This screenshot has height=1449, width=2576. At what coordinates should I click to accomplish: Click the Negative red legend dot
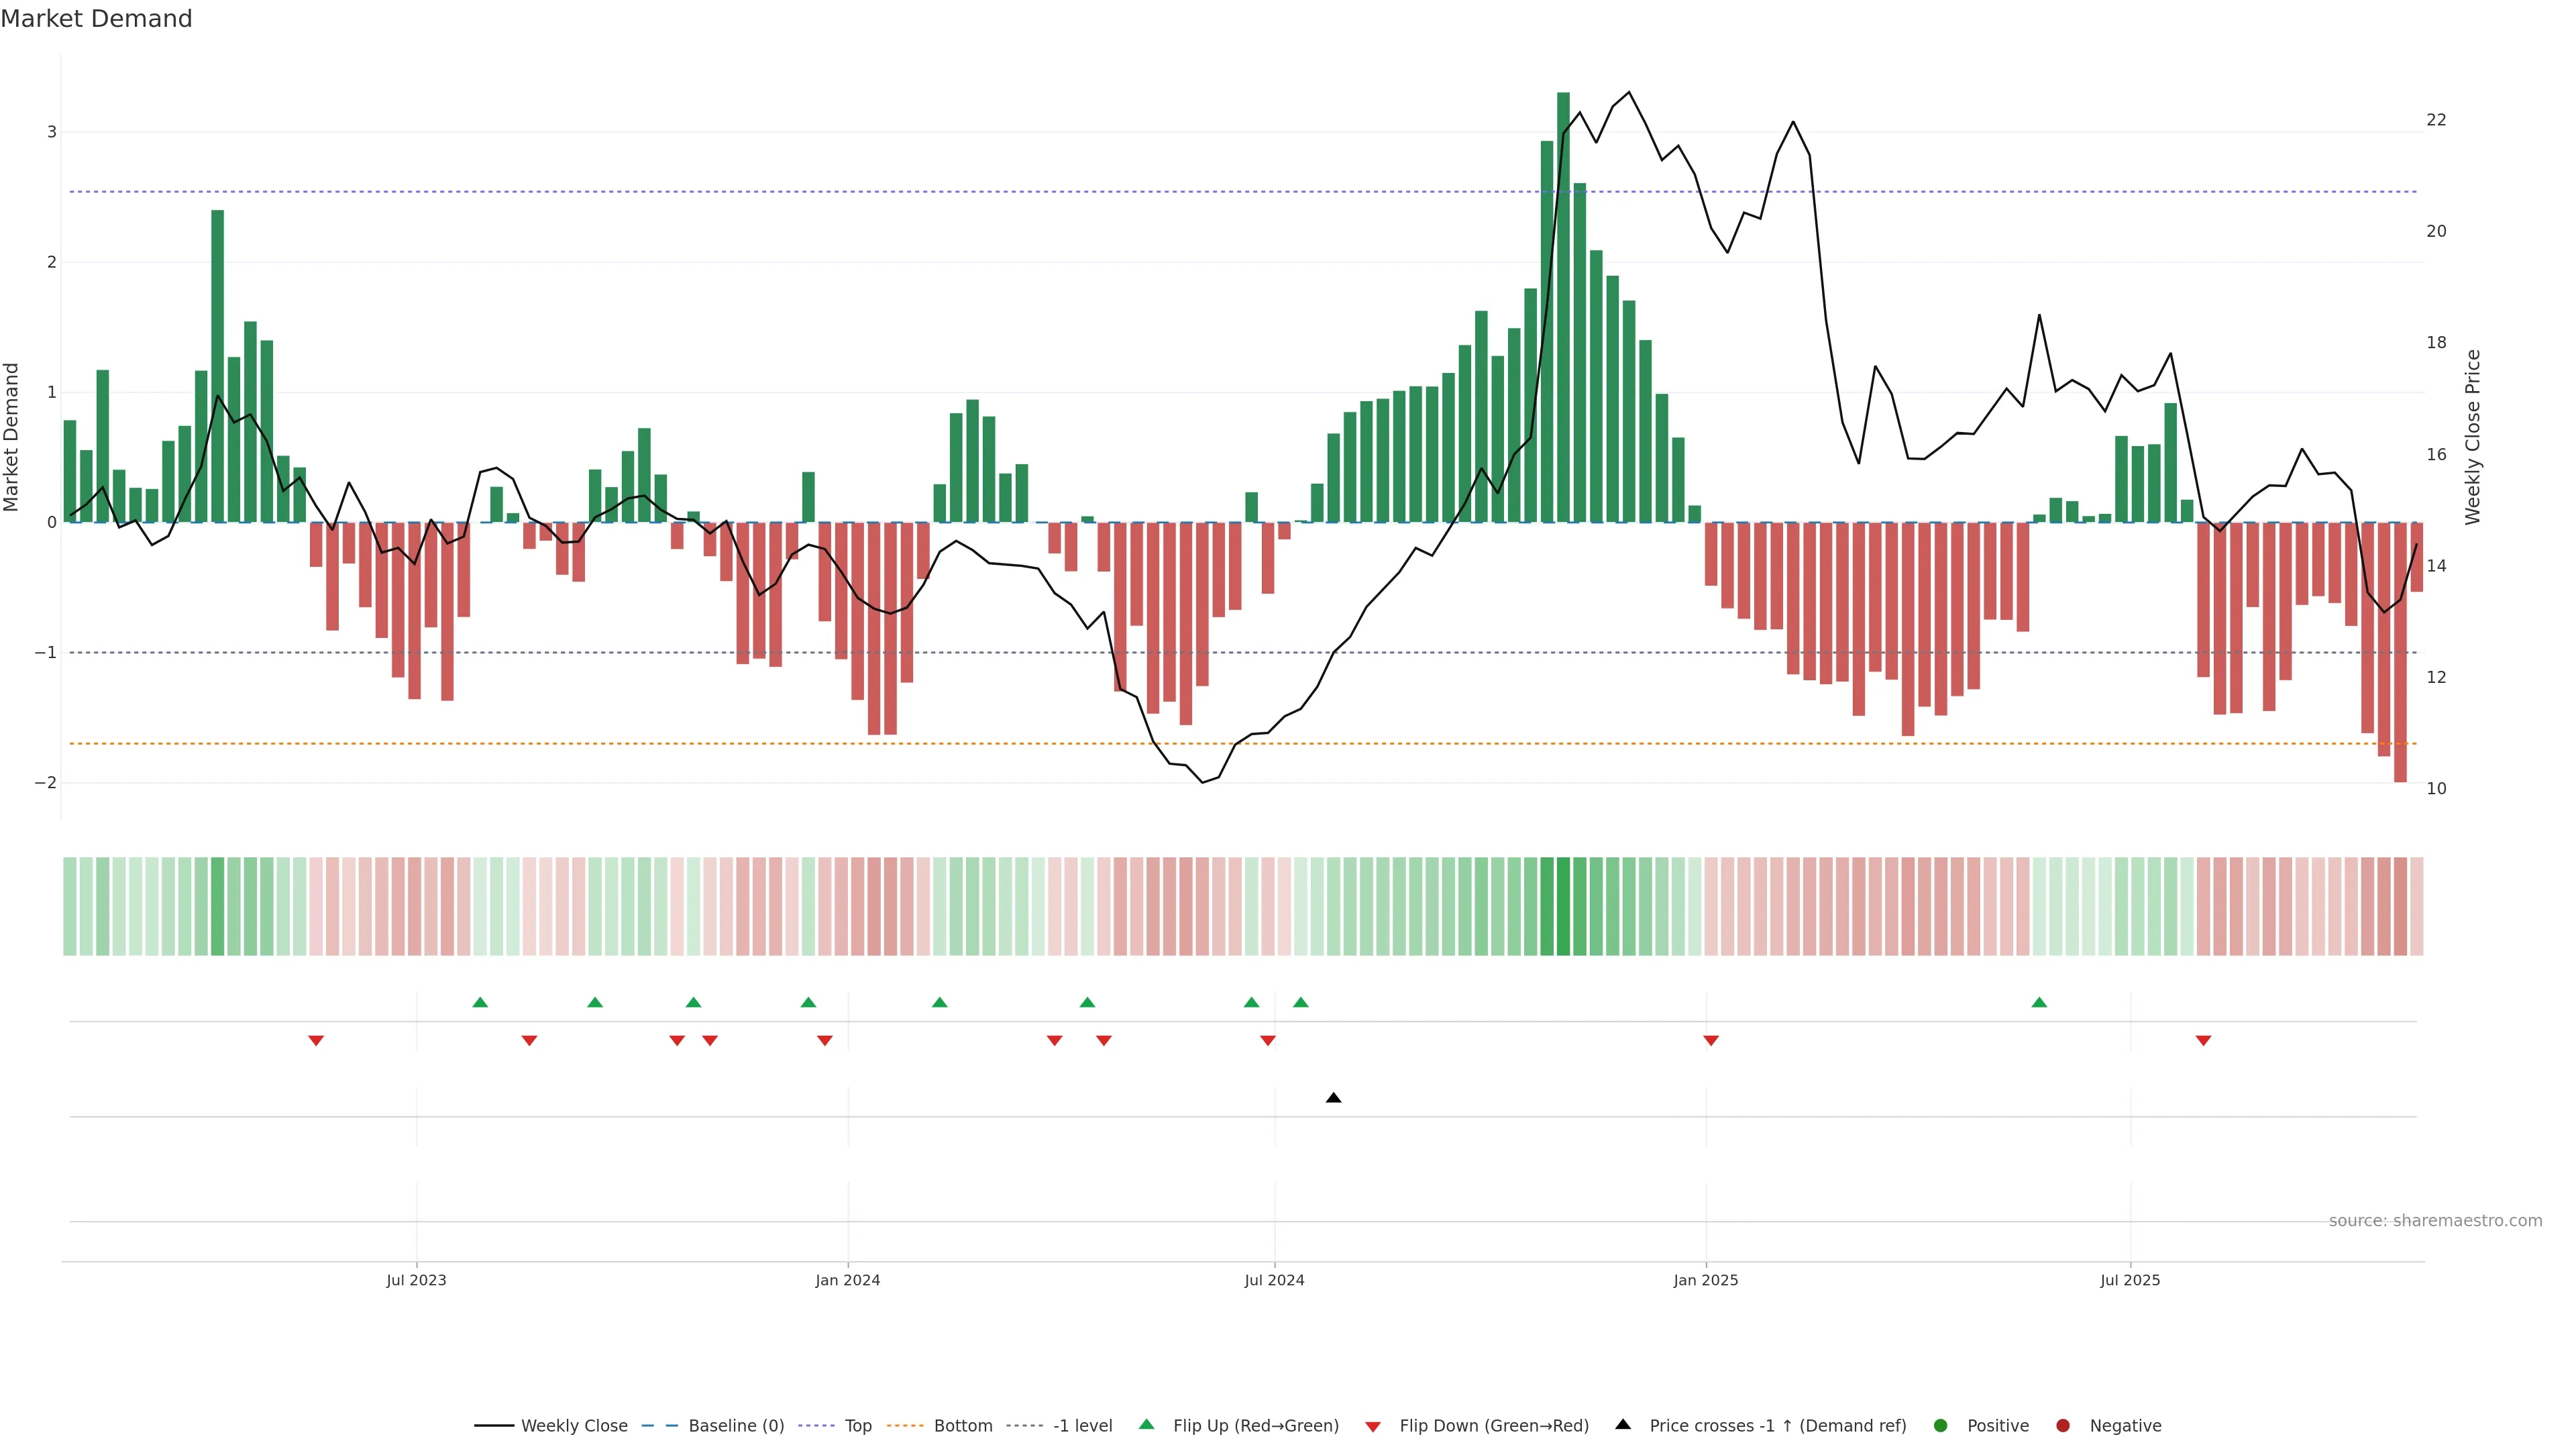tap(2063, 1426)
